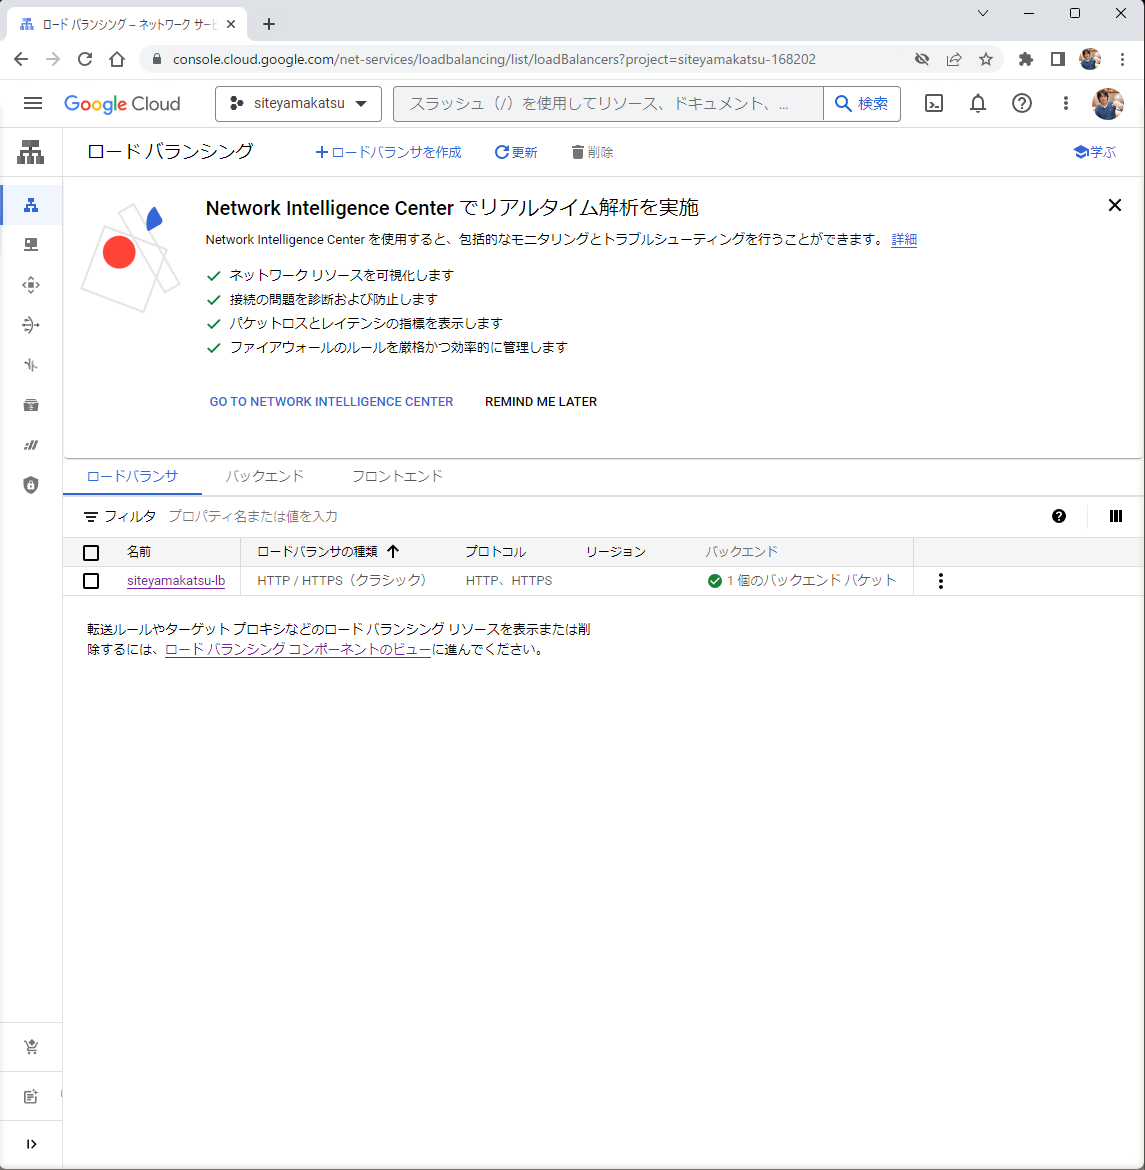1145x1170 pixels.
Task: Open the fifth sidebar icon with crossing lines
Action: pyautogui.click(x=31, y=365)
